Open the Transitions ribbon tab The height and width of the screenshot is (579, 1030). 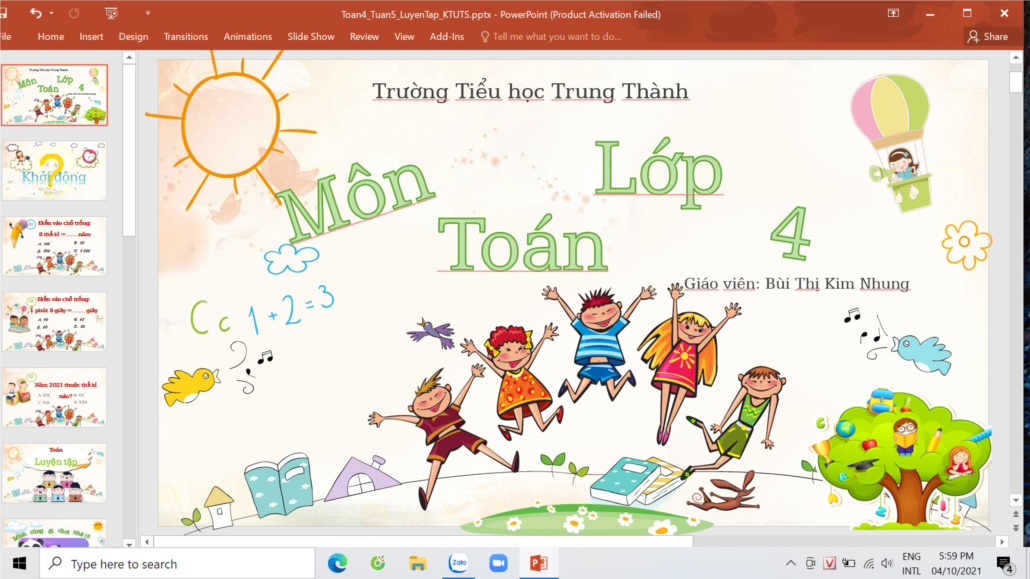click(186, 37)
